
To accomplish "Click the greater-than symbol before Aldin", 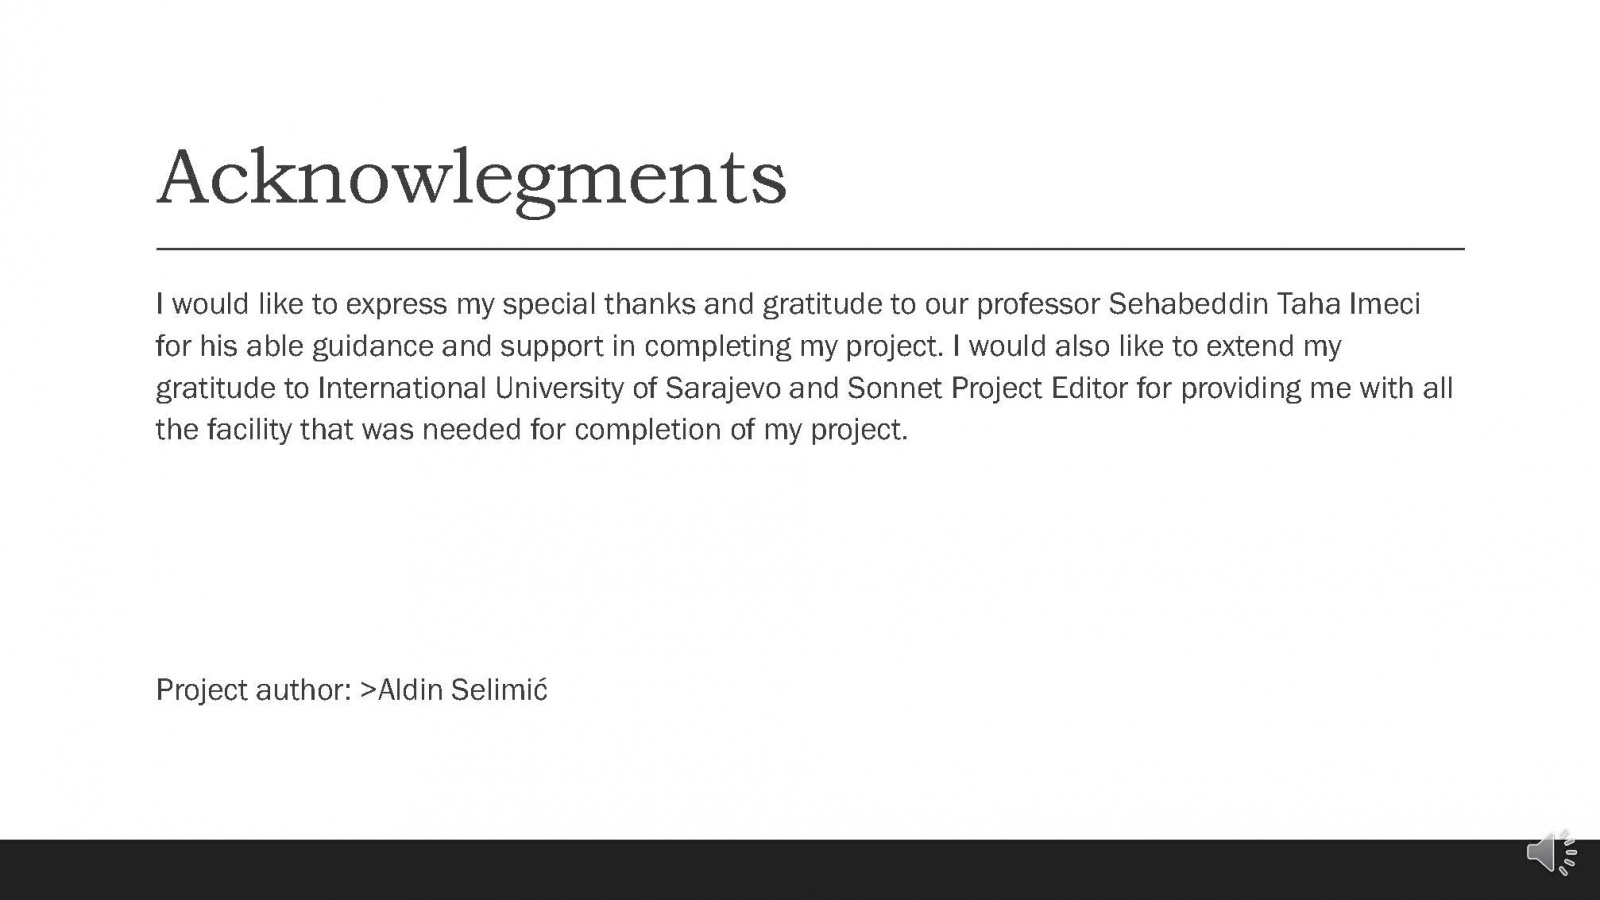I will 368,690.
